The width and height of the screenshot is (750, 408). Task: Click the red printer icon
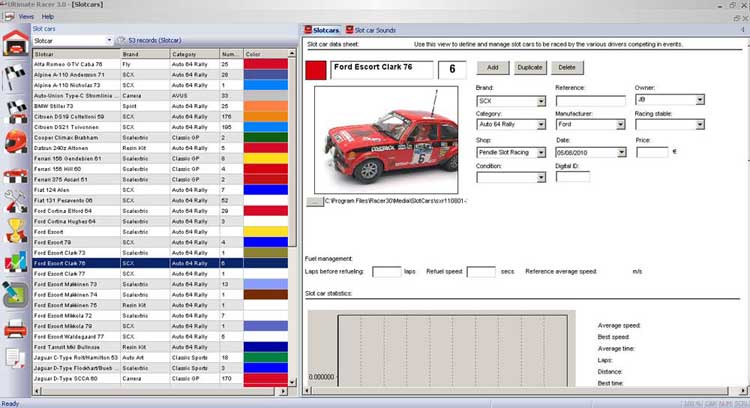tap(15, 326)
